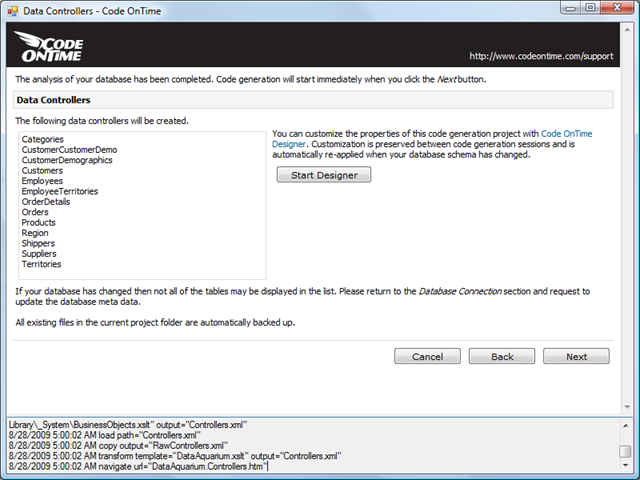Click the copy output RawControllers.xml log line
The width and height of the screenshot is (640, 480).
click(x=118, y=445)
